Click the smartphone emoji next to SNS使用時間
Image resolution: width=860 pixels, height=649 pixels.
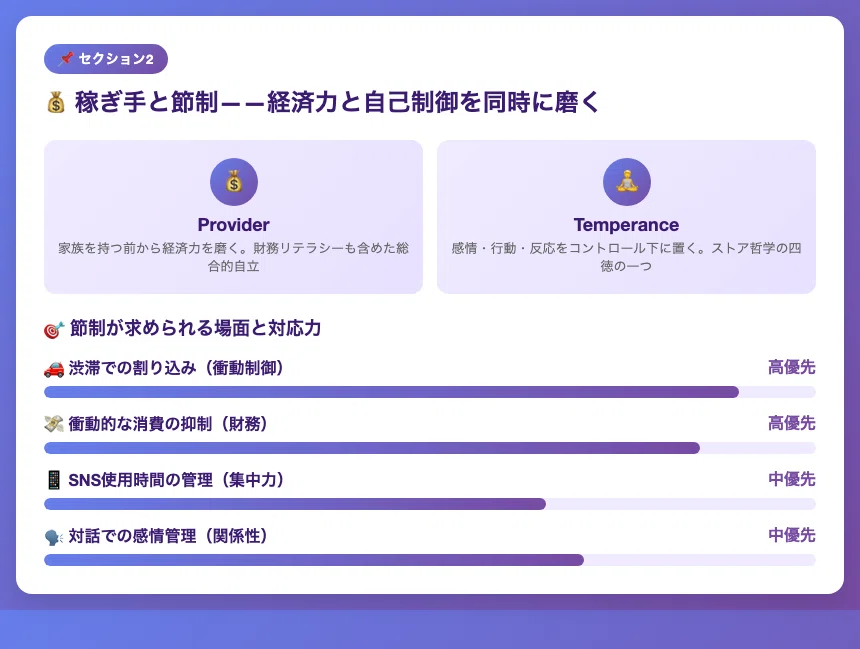54,480
